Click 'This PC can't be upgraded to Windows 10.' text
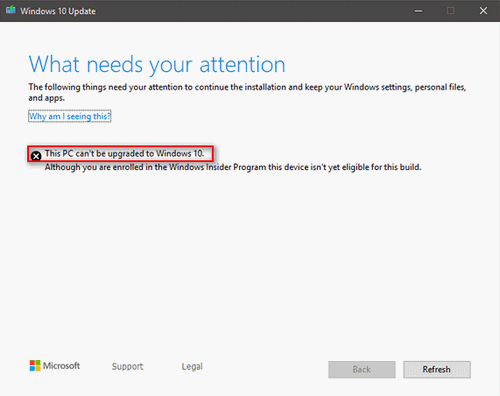Screen dimensions: 500x396 [124, 154]
